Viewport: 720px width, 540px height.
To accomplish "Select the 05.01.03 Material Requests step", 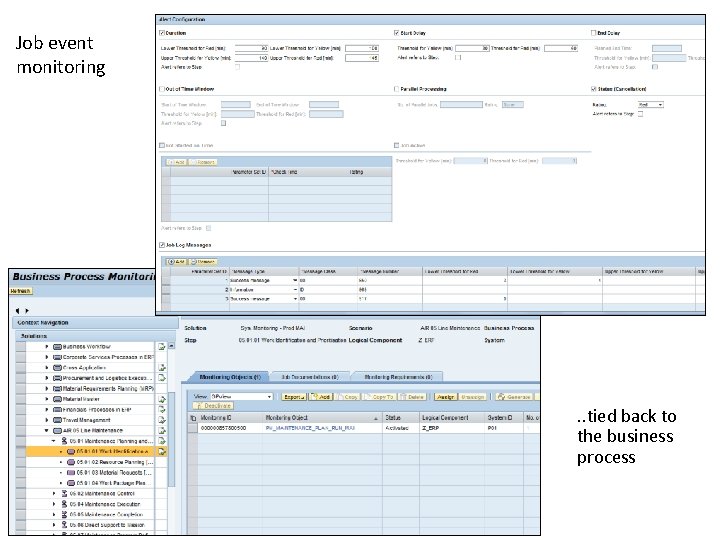I will (114, 472).
